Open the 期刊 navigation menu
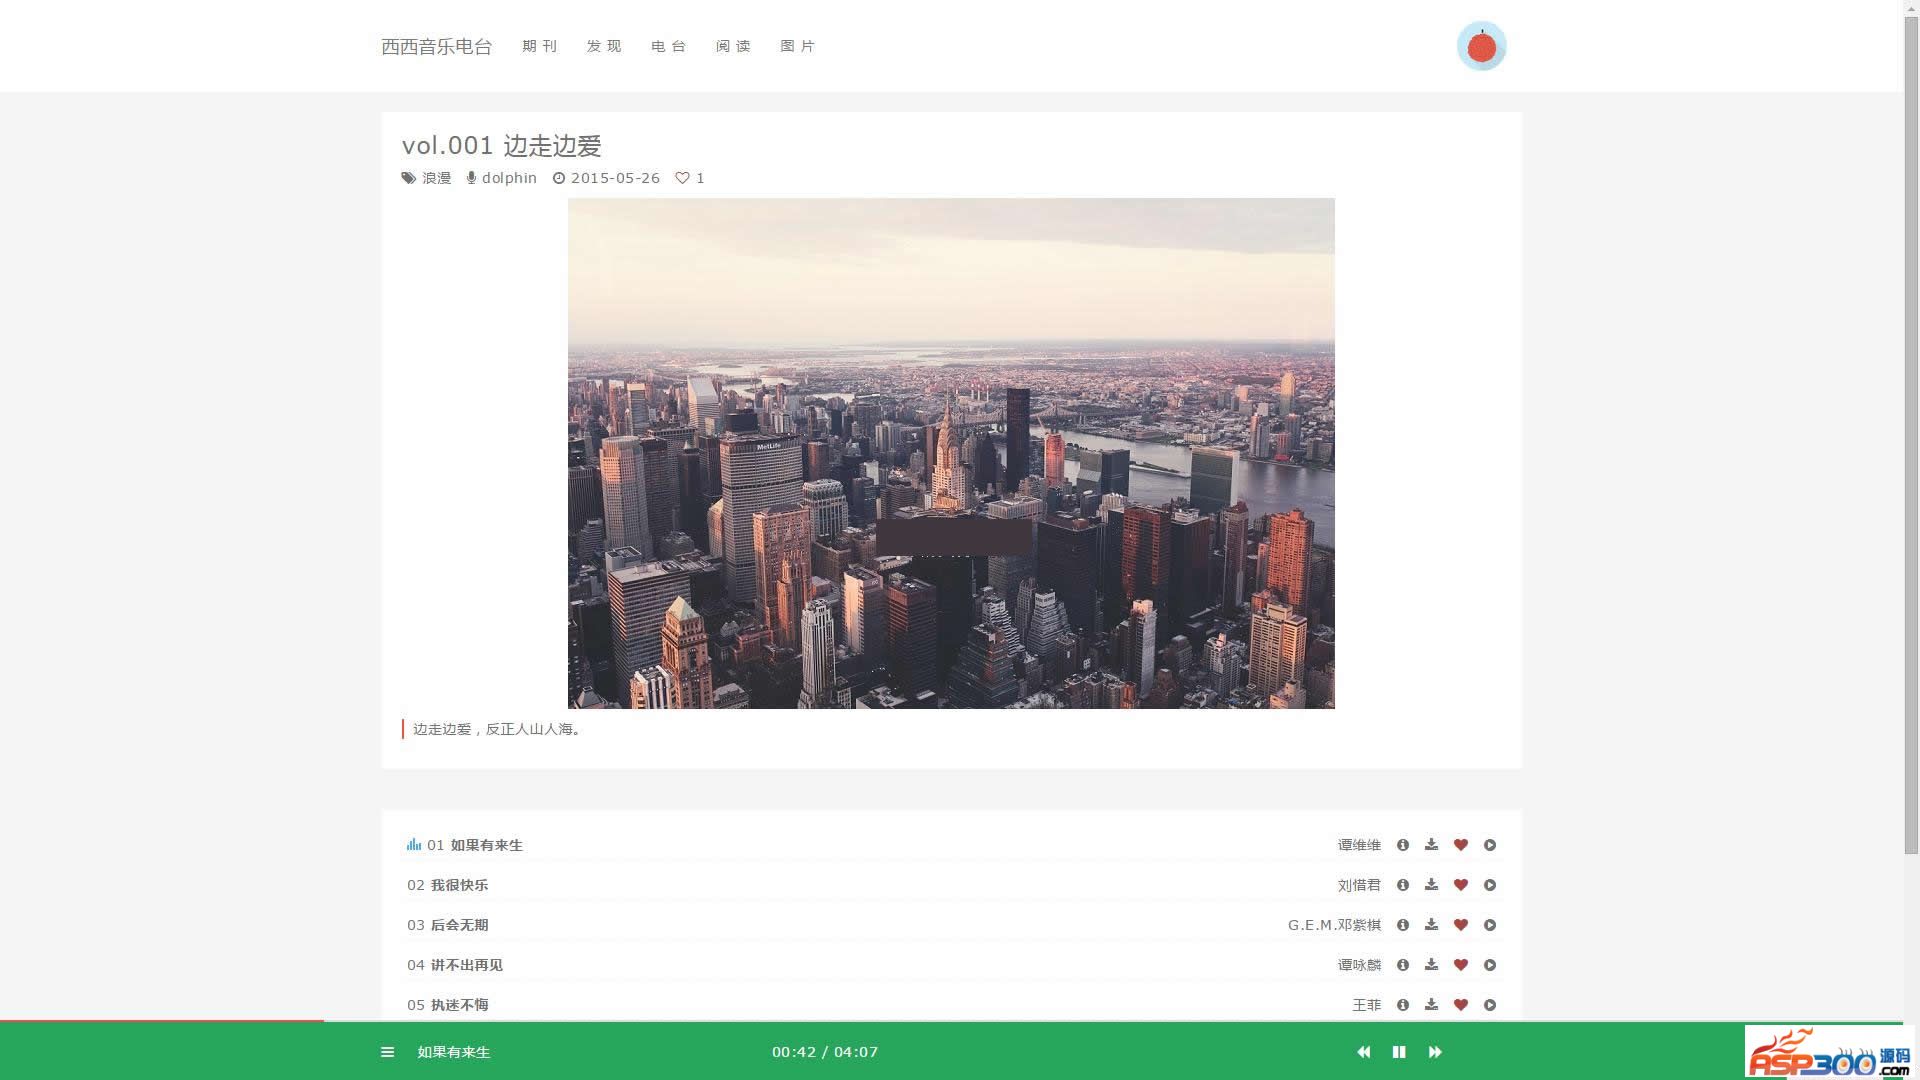This screenshot has height=1080, width=1920. (540, 46)
